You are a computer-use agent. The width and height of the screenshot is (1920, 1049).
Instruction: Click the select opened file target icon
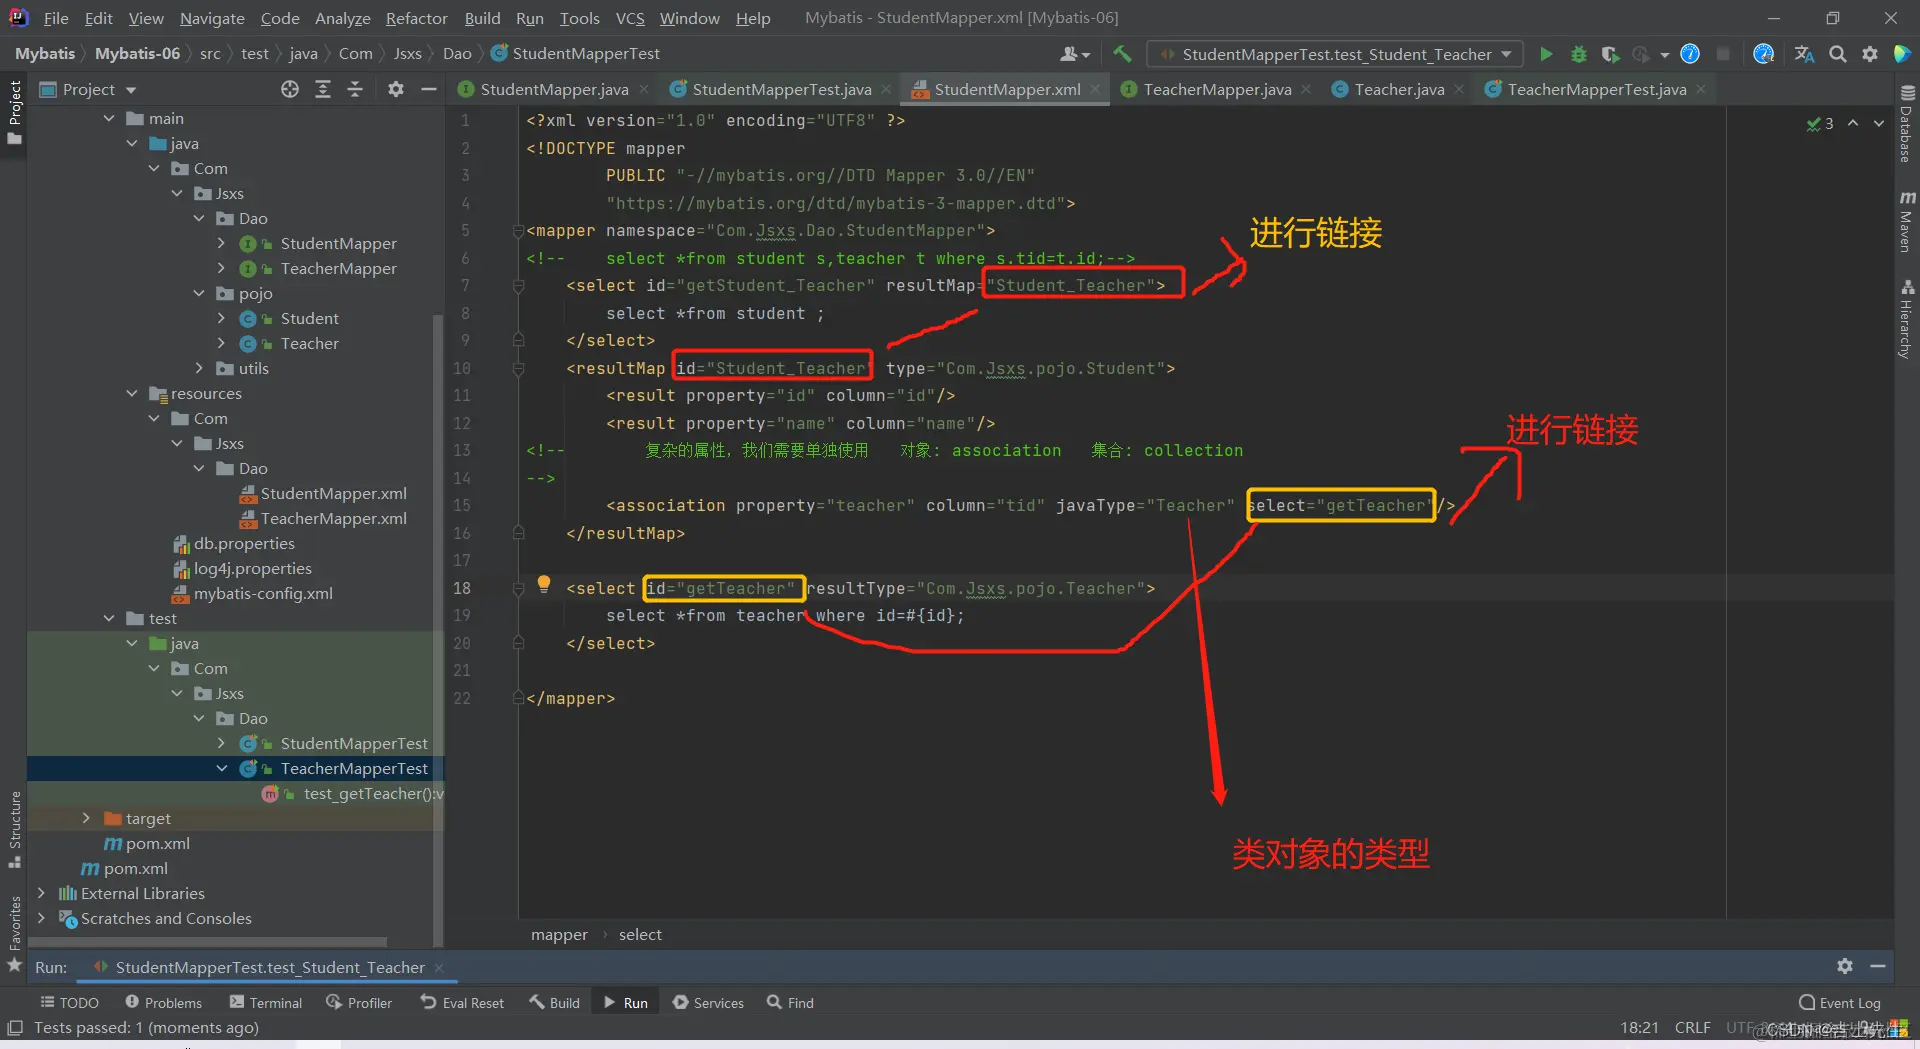pyautogui.click(x=290, y=89)
